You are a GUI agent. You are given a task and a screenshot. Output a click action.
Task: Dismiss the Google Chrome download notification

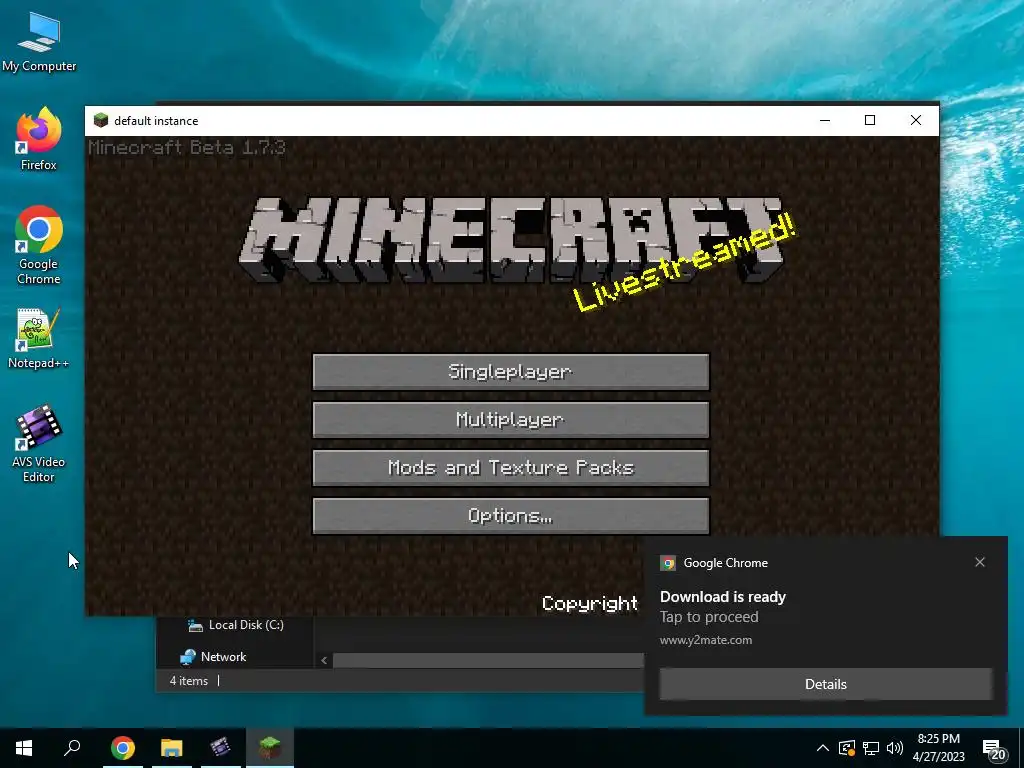coord(980,562)
